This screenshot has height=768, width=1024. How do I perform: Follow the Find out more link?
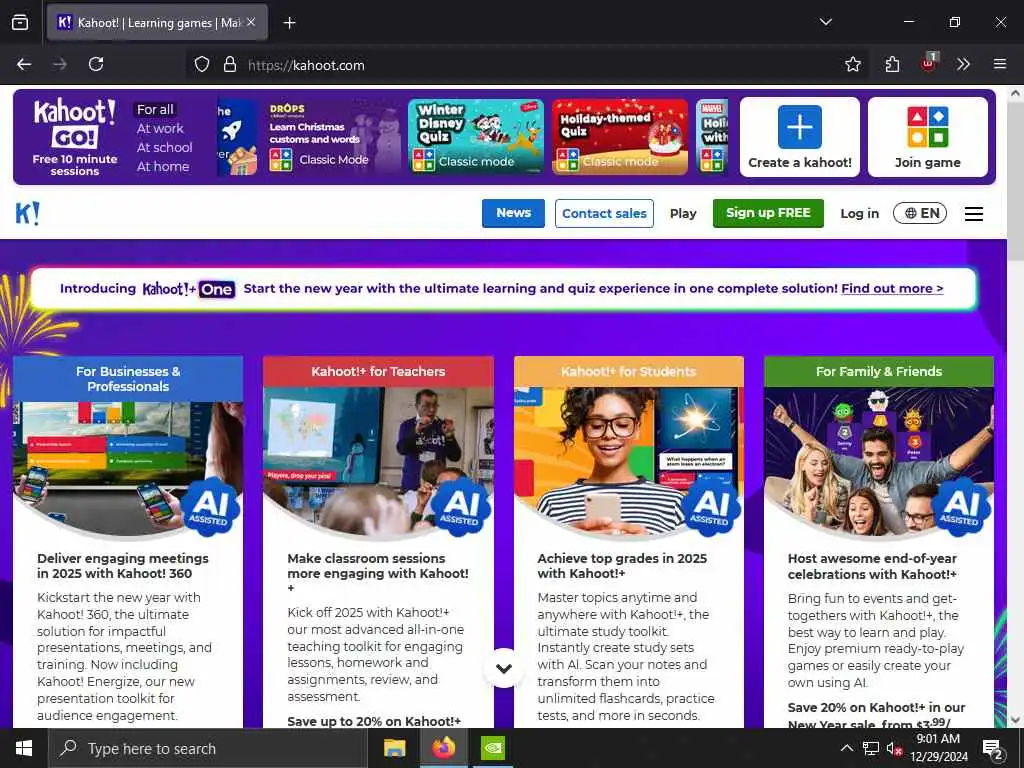click(892, 289)
